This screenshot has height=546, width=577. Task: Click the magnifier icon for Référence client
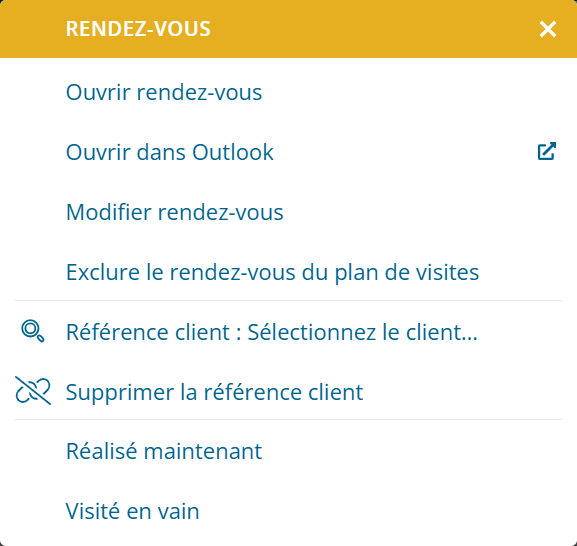pos(33,331)
